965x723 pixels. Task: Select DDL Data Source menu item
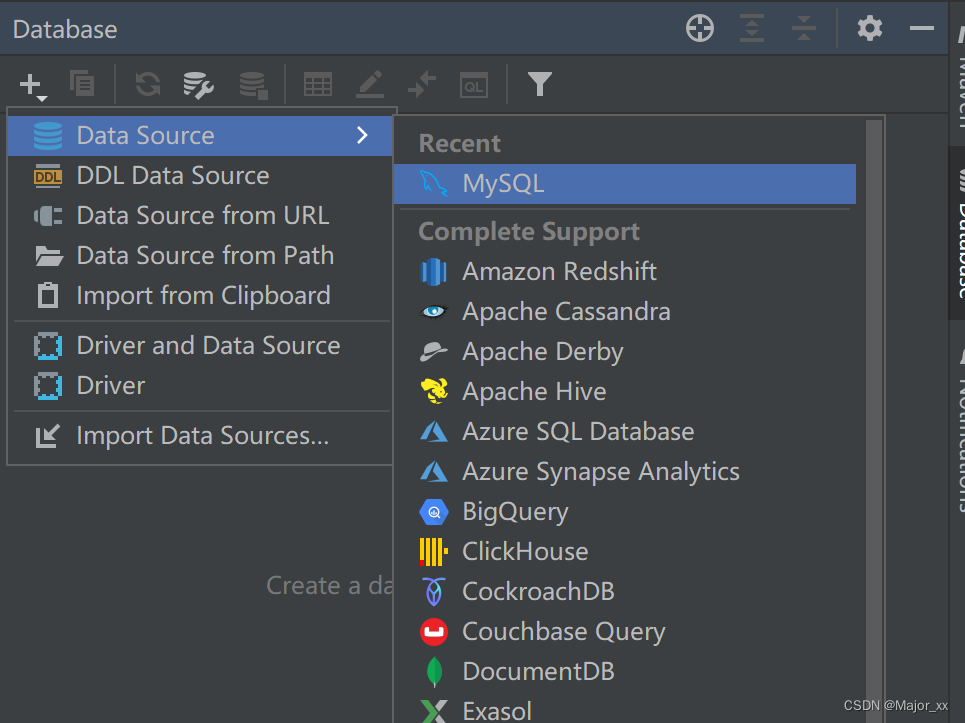click(x=200, y=175)
